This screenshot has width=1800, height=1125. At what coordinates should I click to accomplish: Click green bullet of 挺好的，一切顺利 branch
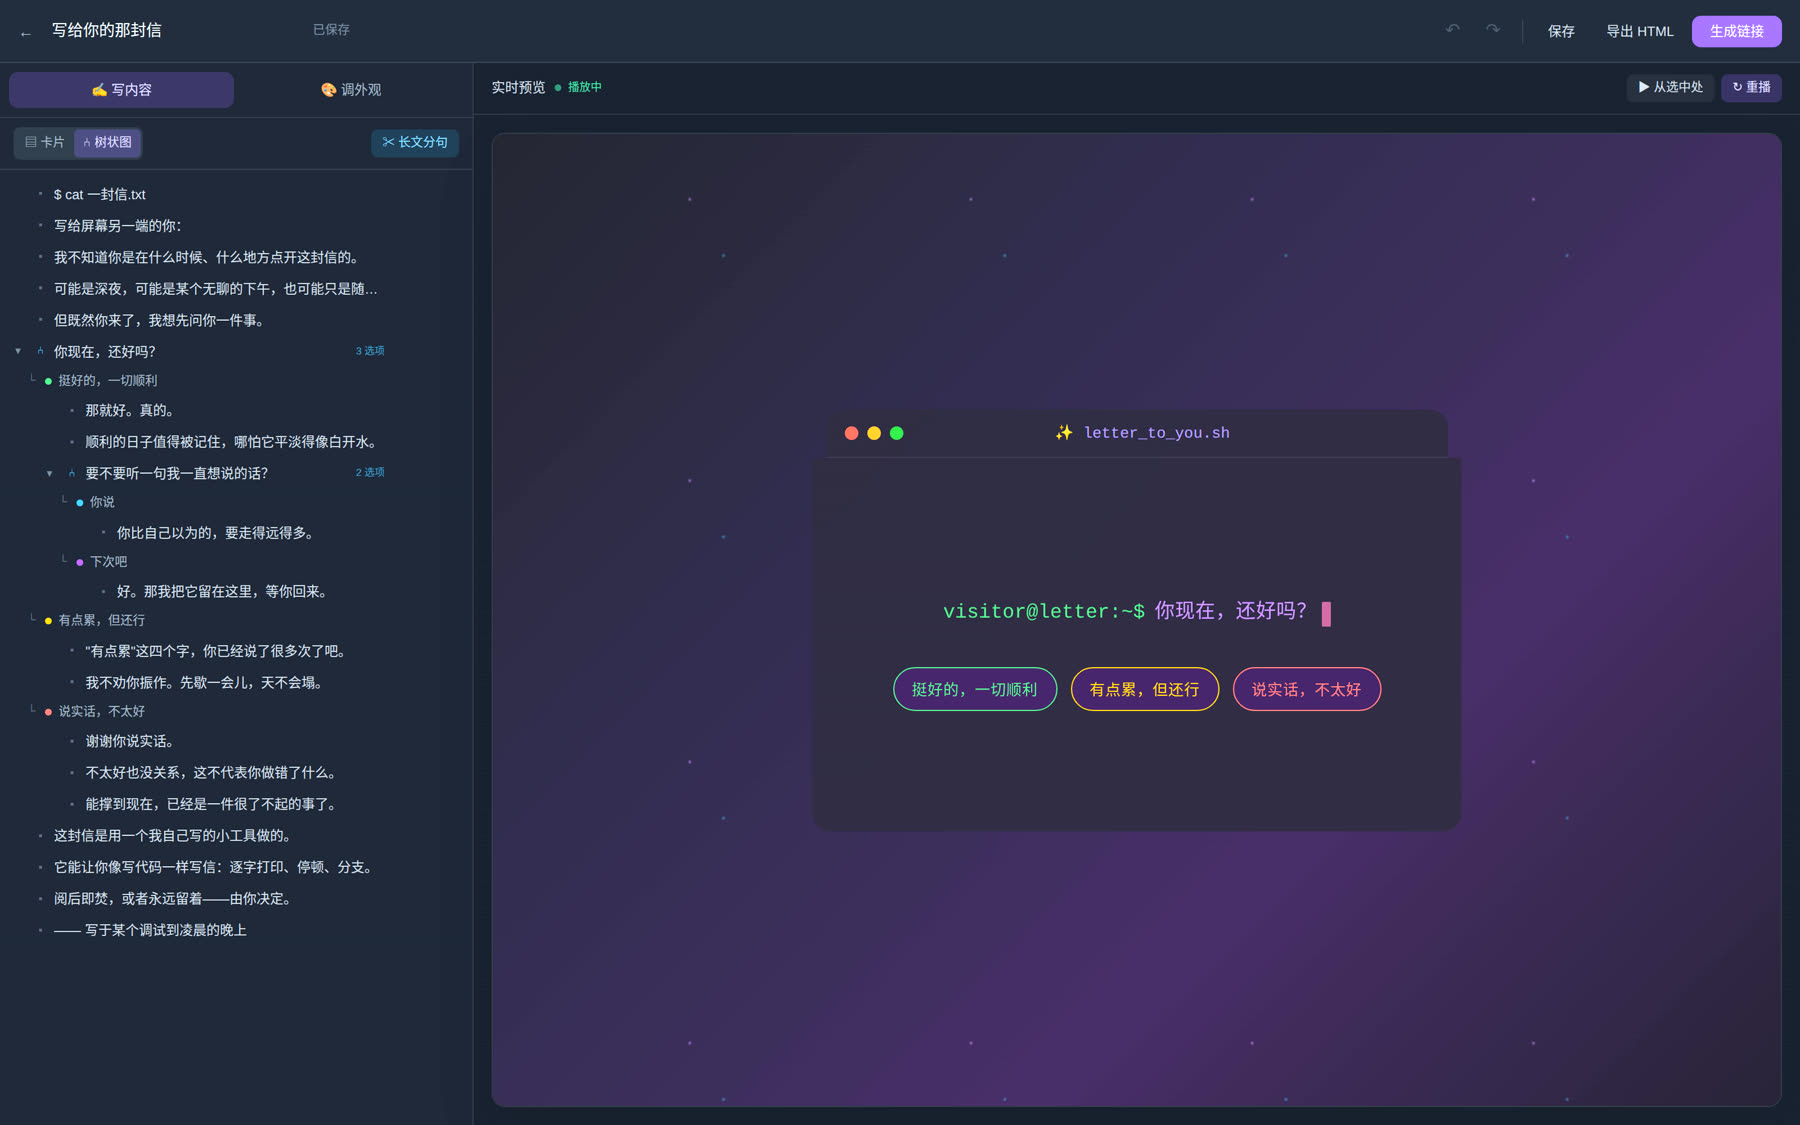(48, 381)
